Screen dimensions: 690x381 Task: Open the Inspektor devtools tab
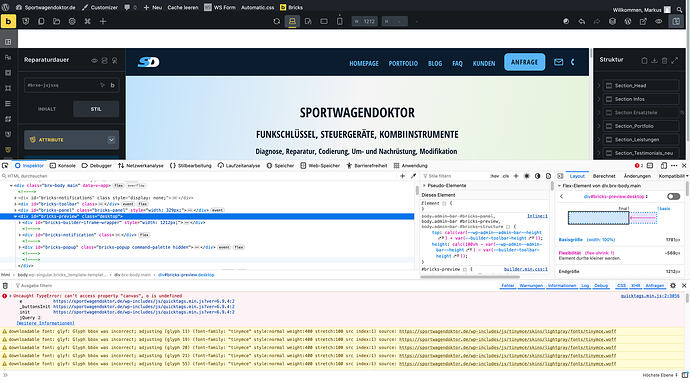[x=29, y=165]
